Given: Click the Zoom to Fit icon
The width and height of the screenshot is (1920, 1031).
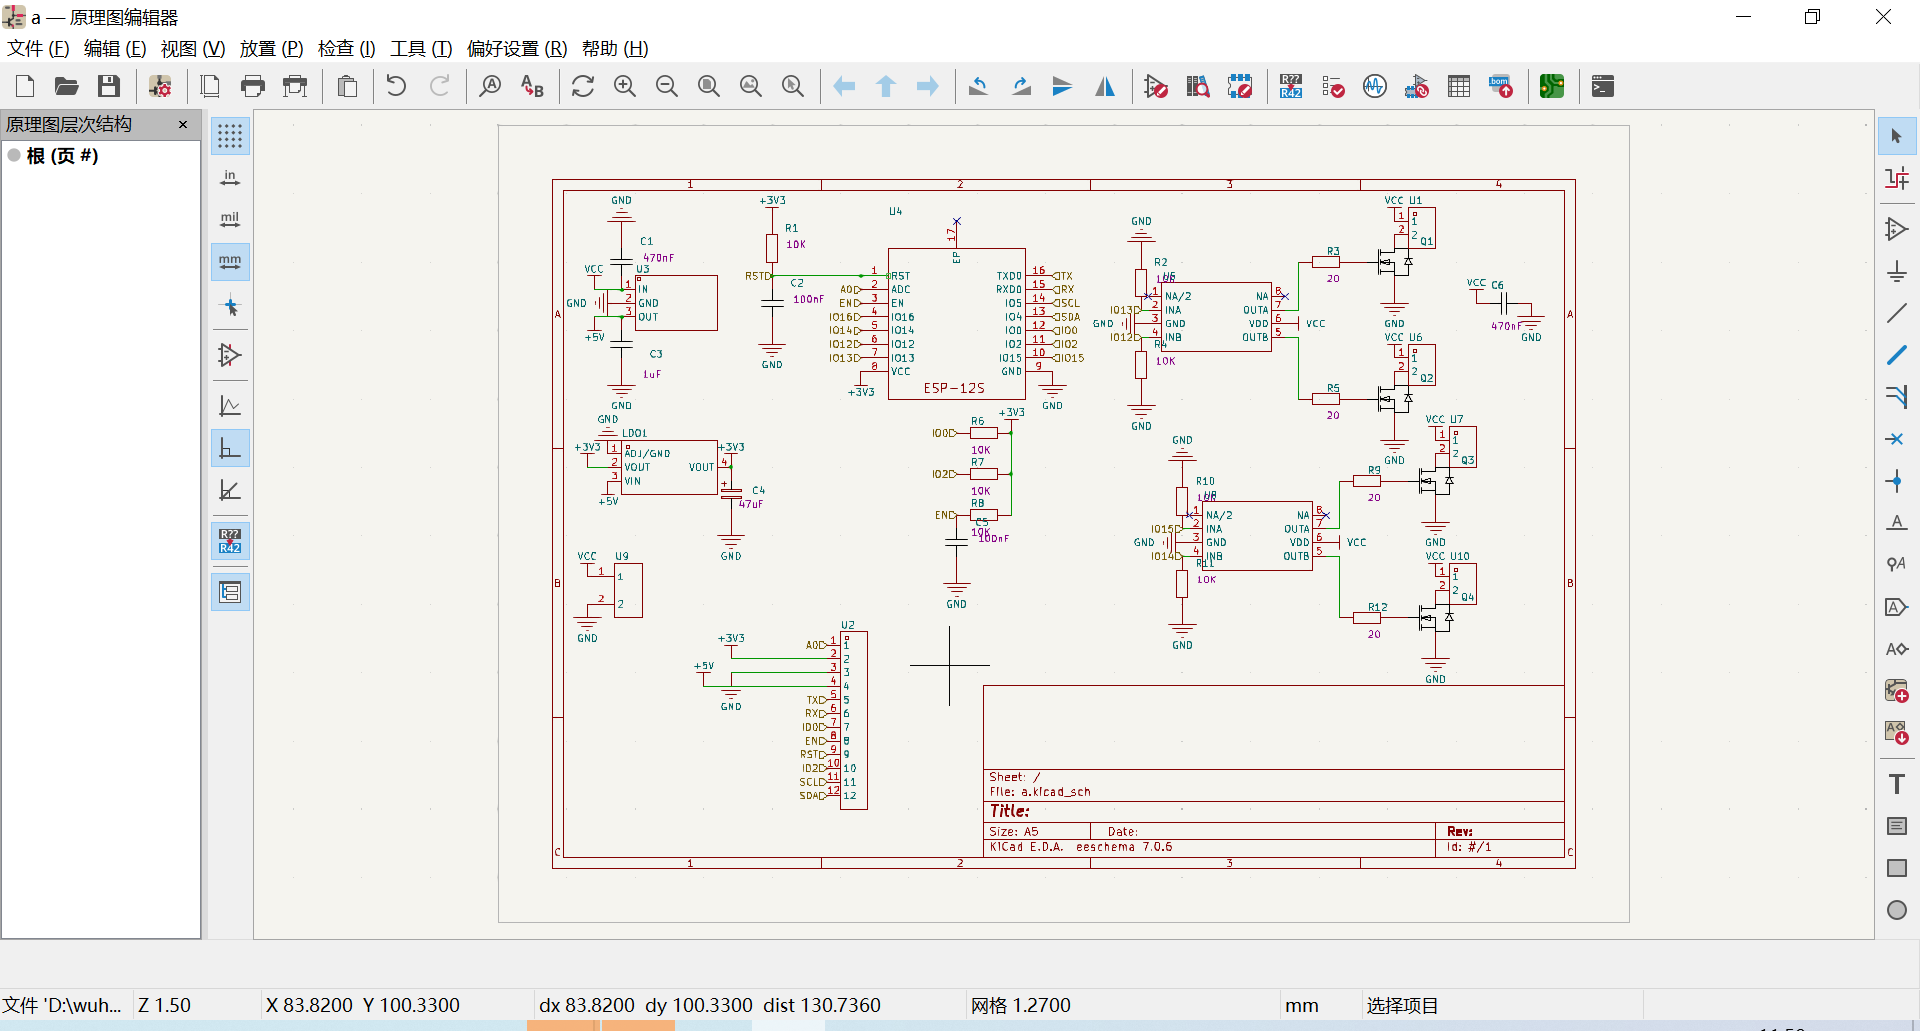Looking at the screenshot, I should [x=709, y=87].
